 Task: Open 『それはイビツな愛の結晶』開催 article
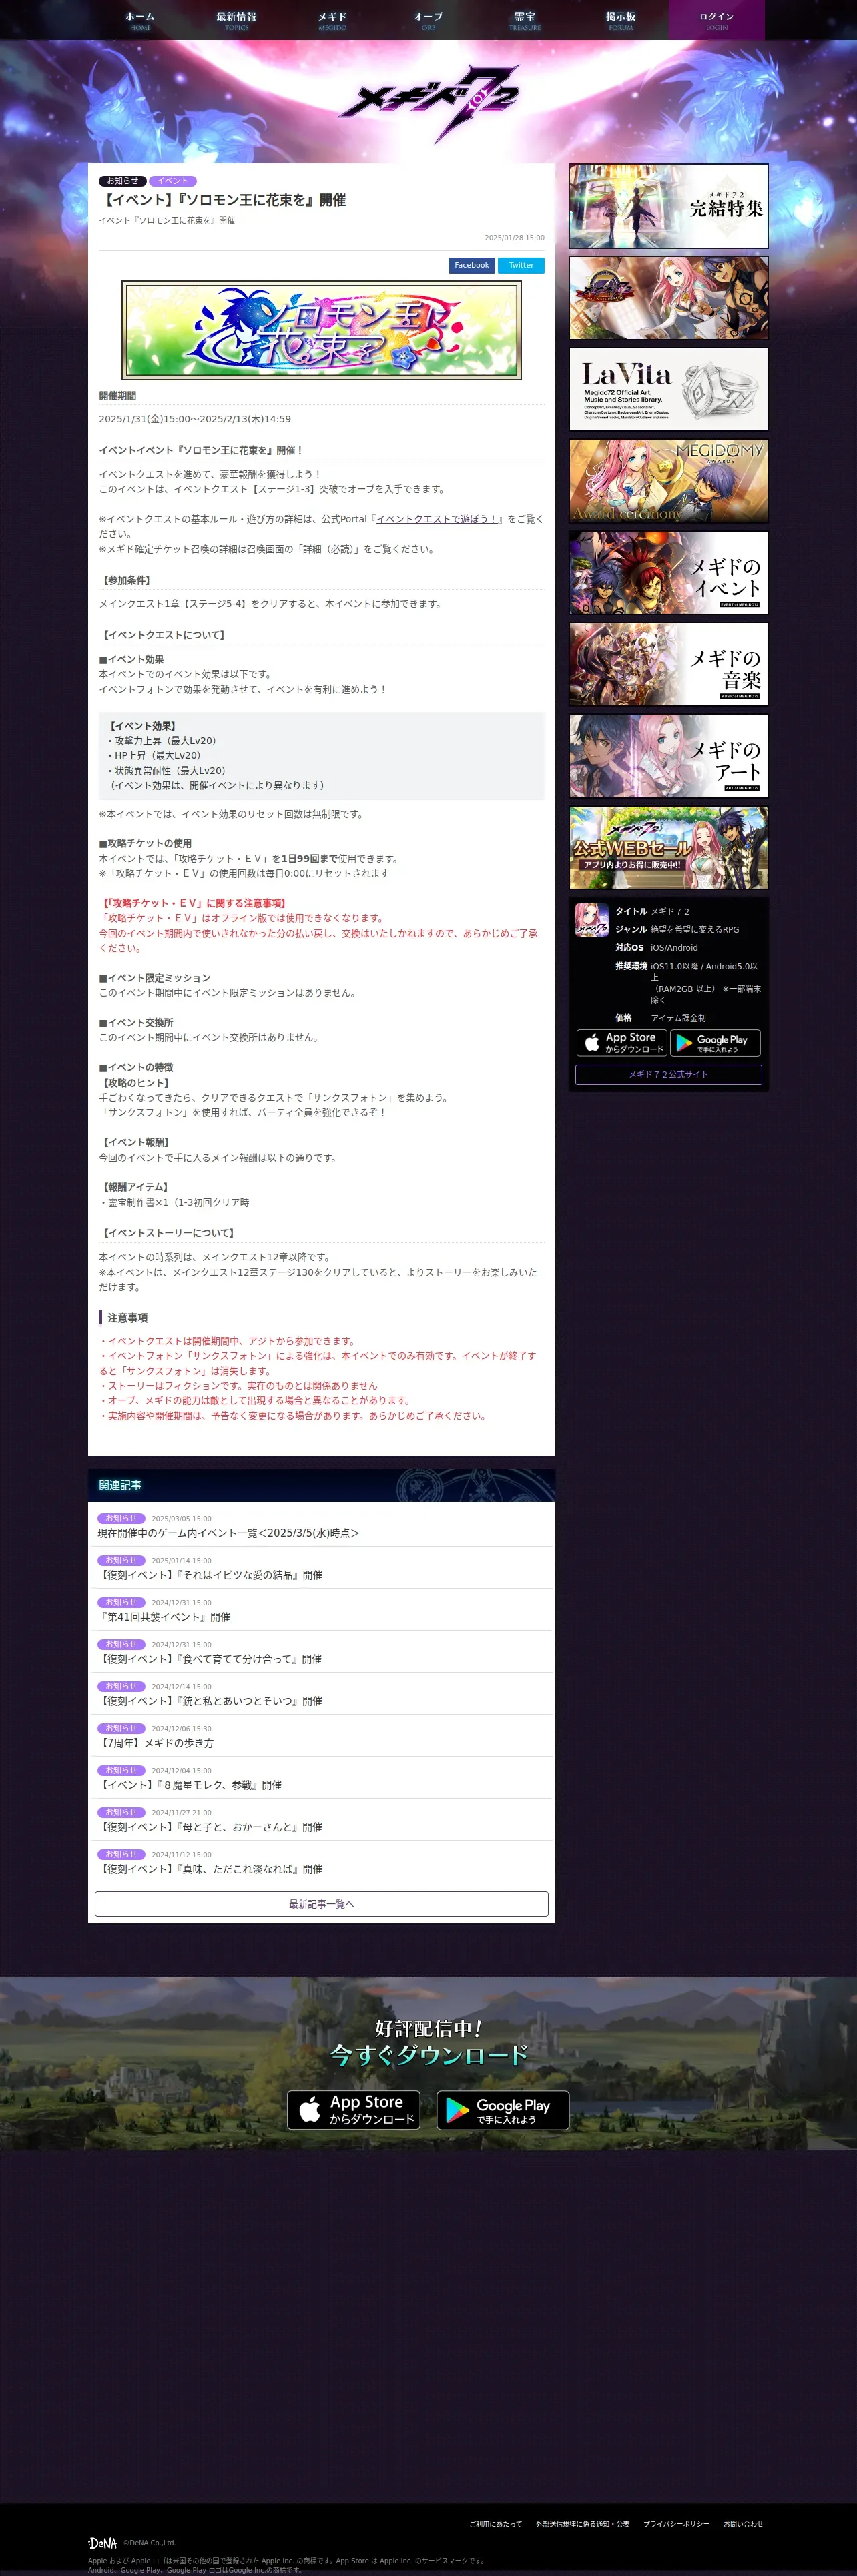tap(210, 1575)
